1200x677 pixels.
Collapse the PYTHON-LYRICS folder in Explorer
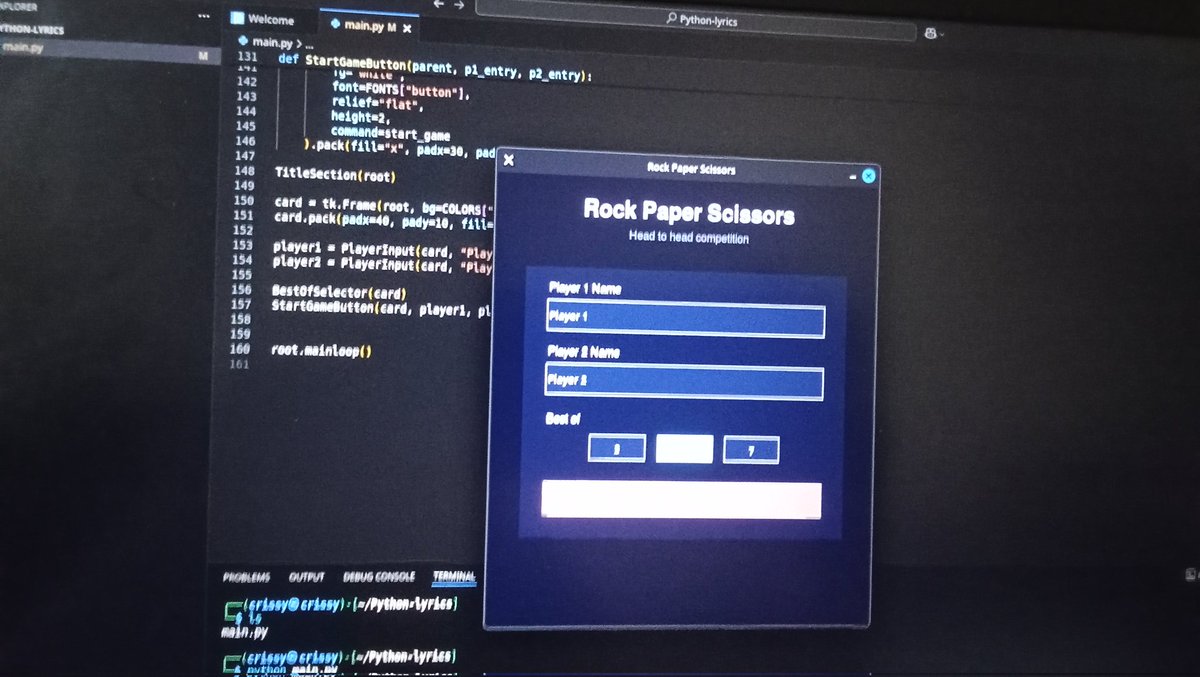pos(33,29)
